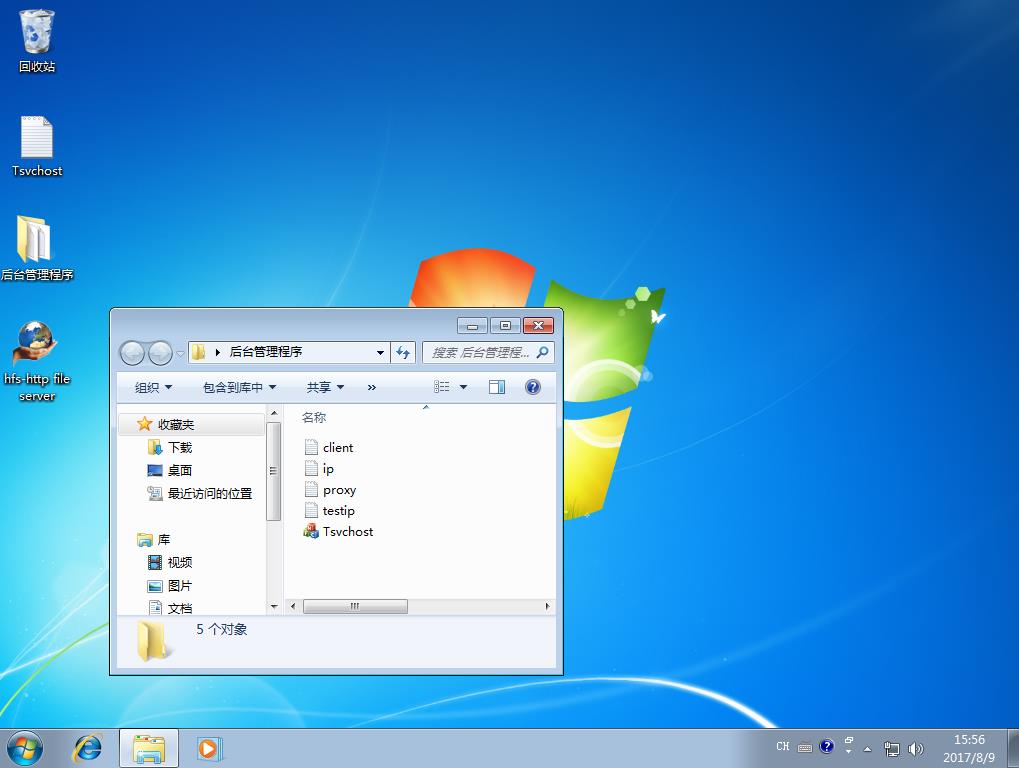
Task: Select 桌面 in the navigation pane
Action: click(x=179, y=470)
